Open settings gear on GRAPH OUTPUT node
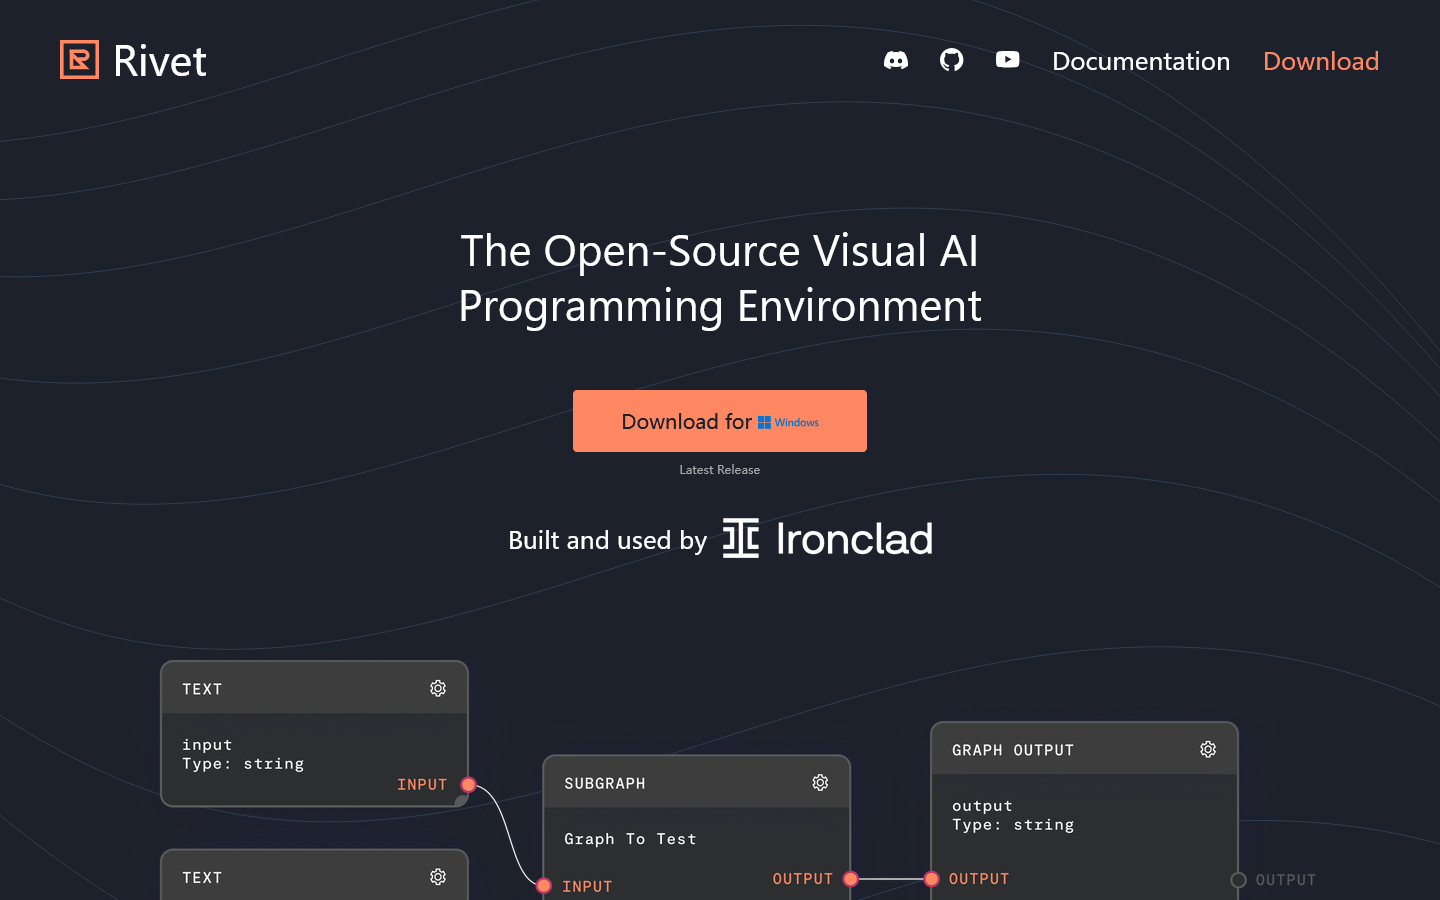1440x900 pixels. point(1208,750)
